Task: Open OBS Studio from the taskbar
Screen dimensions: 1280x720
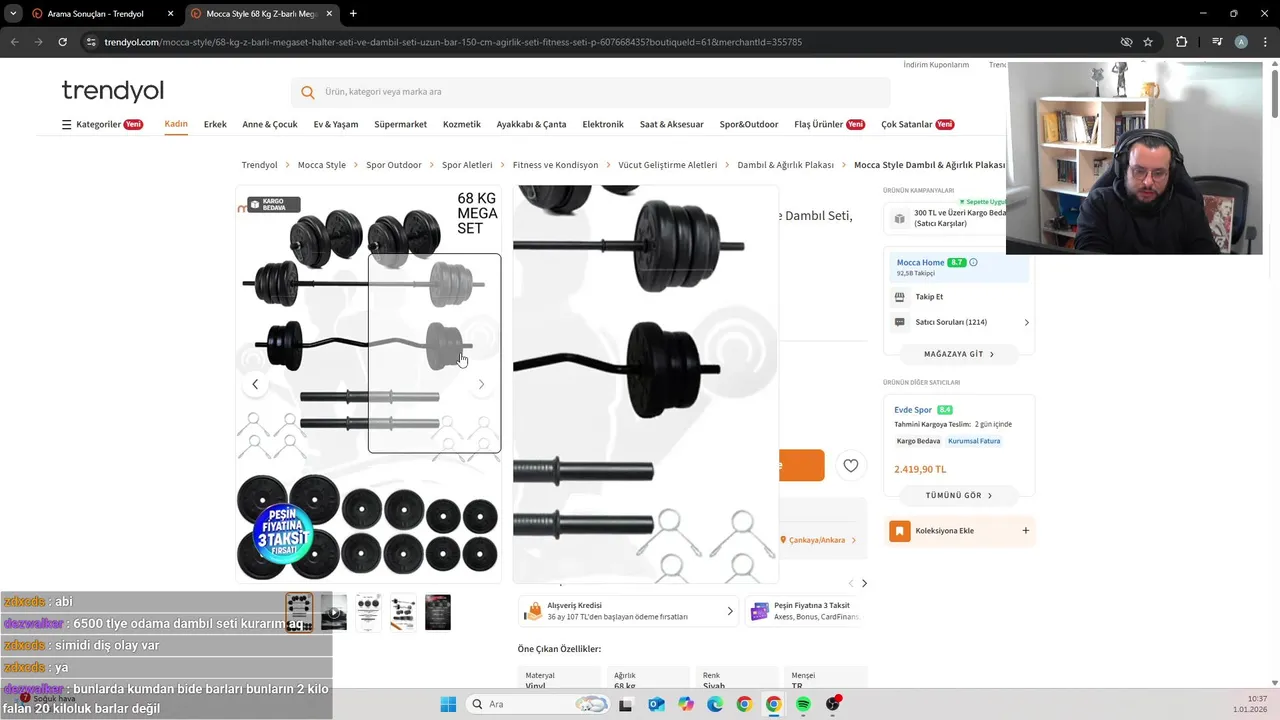Action: (x=832, y=704)
